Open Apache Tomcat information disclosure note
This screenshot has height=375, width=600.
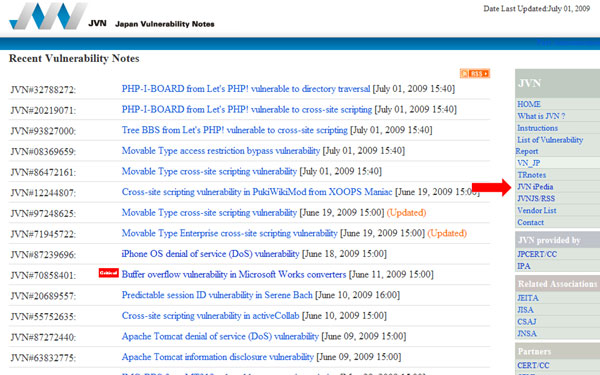point(218,357)
